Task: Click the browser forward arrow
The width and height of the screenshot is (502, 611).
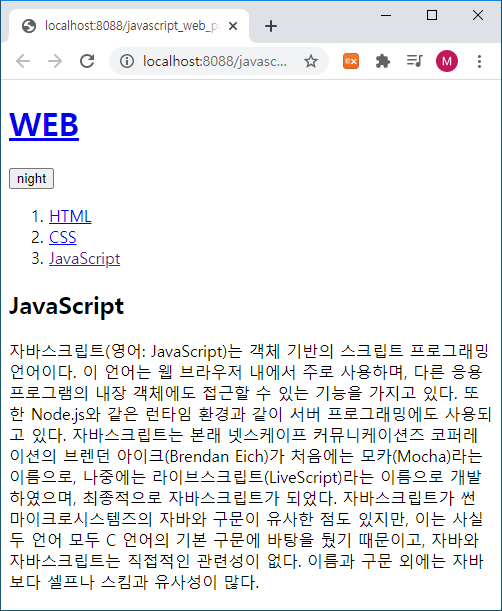Action: tap(55, 61)
